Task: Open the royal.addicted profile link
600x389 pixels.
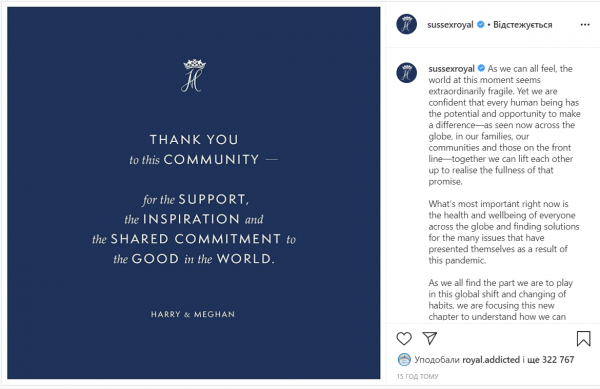Action: (491, 360)
